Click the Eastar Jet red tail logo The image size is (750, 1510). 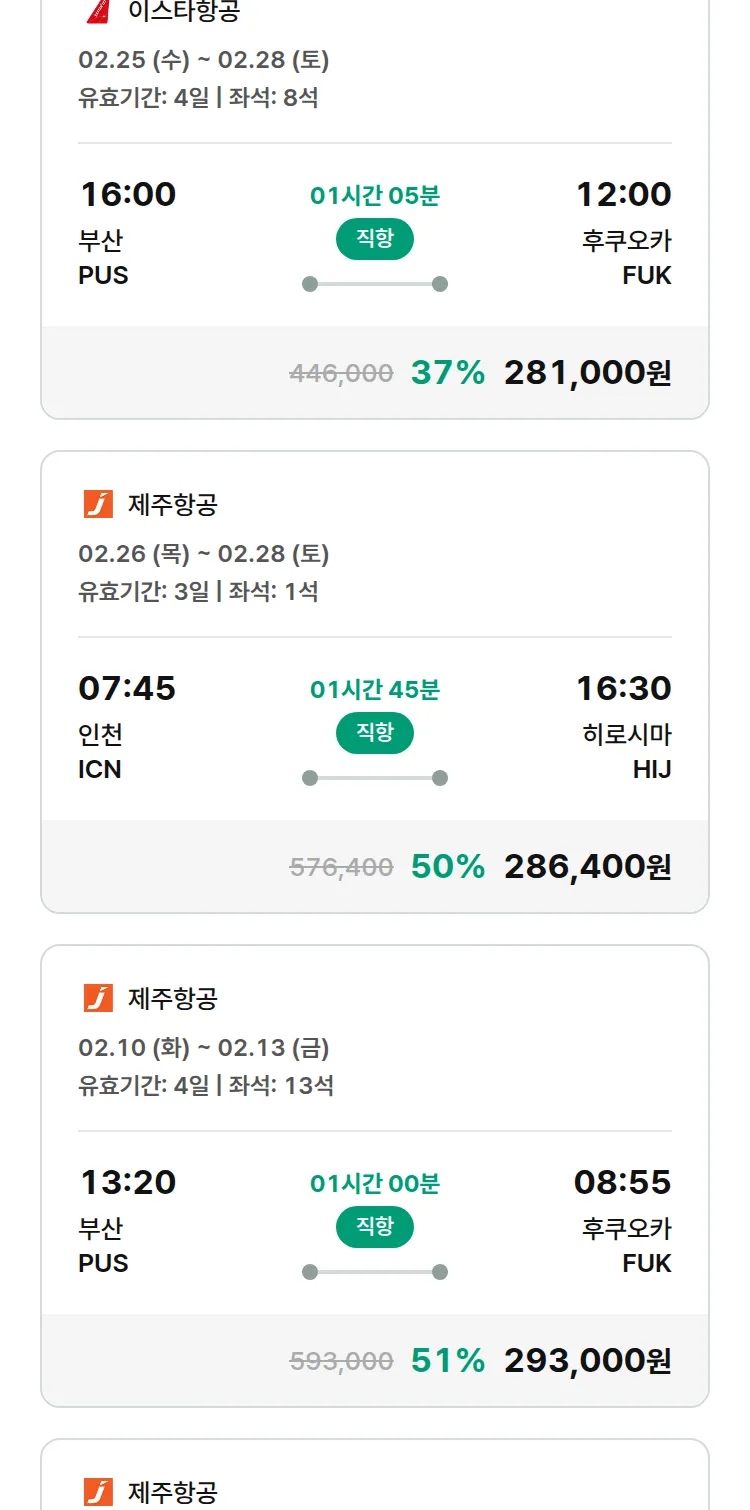[97, 11]
